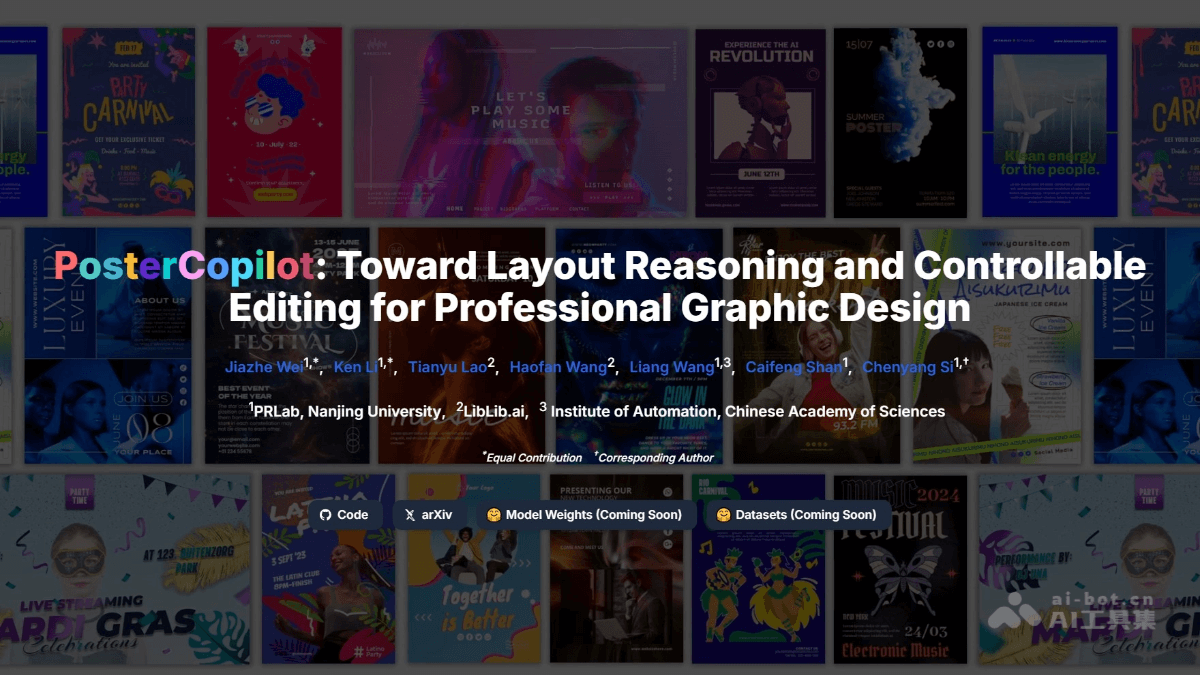Select the 'Presenting Our' dark poster thumbnail

click(617, 569)
